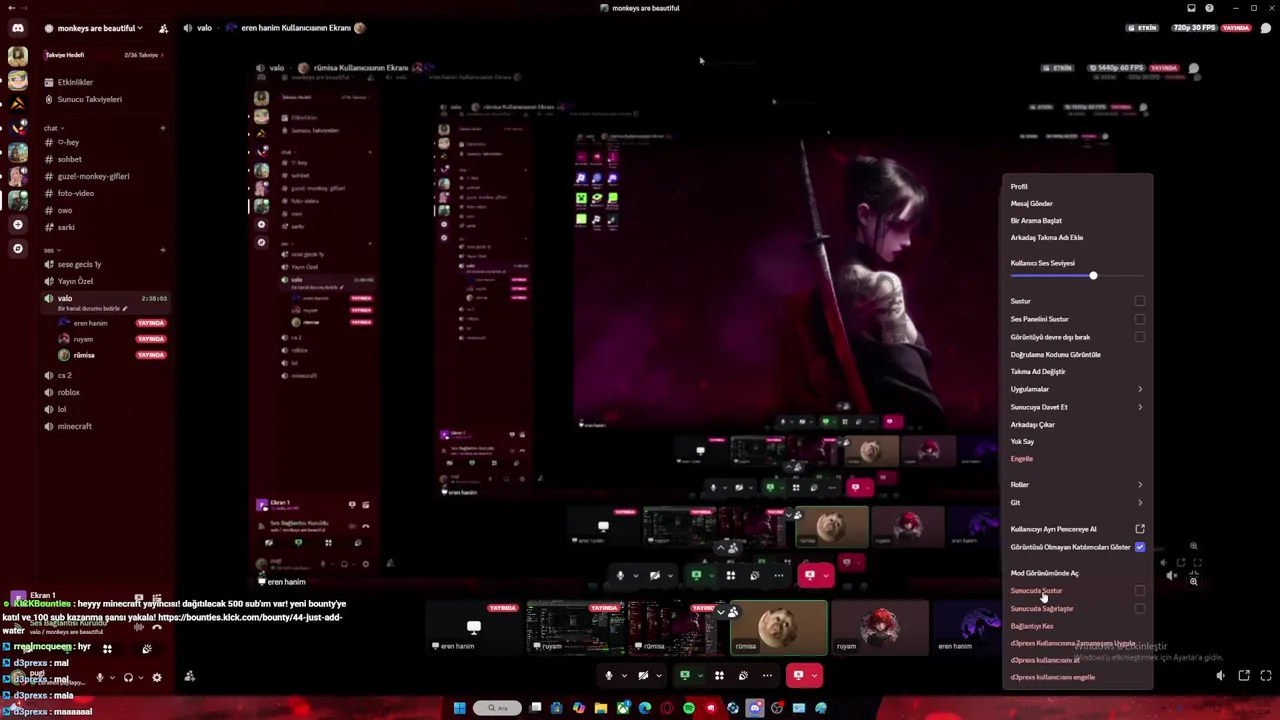The image size is (1280, 720).
Task: Expand the Git submenu
Action: [1139, 503]
